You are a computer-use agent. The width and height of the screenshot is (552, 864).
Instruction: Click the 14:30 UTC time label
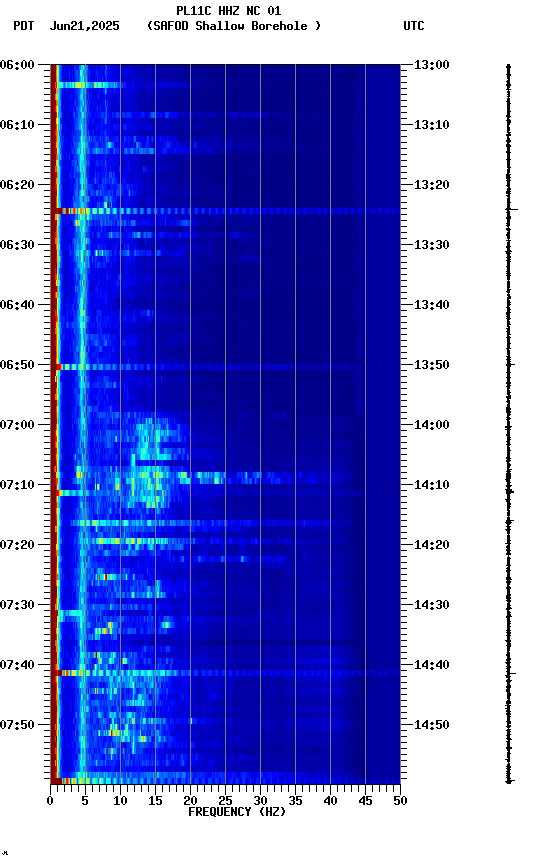tap(432, 605)
